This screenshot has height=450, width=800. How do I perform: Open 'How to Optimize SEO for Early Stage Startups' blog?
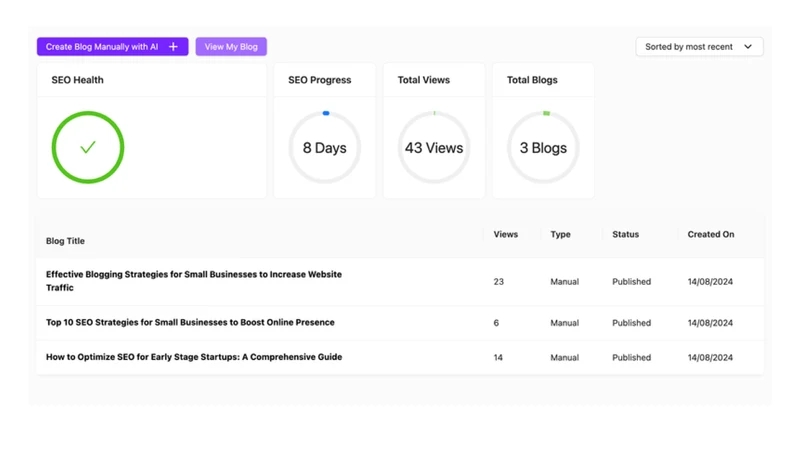194,357
